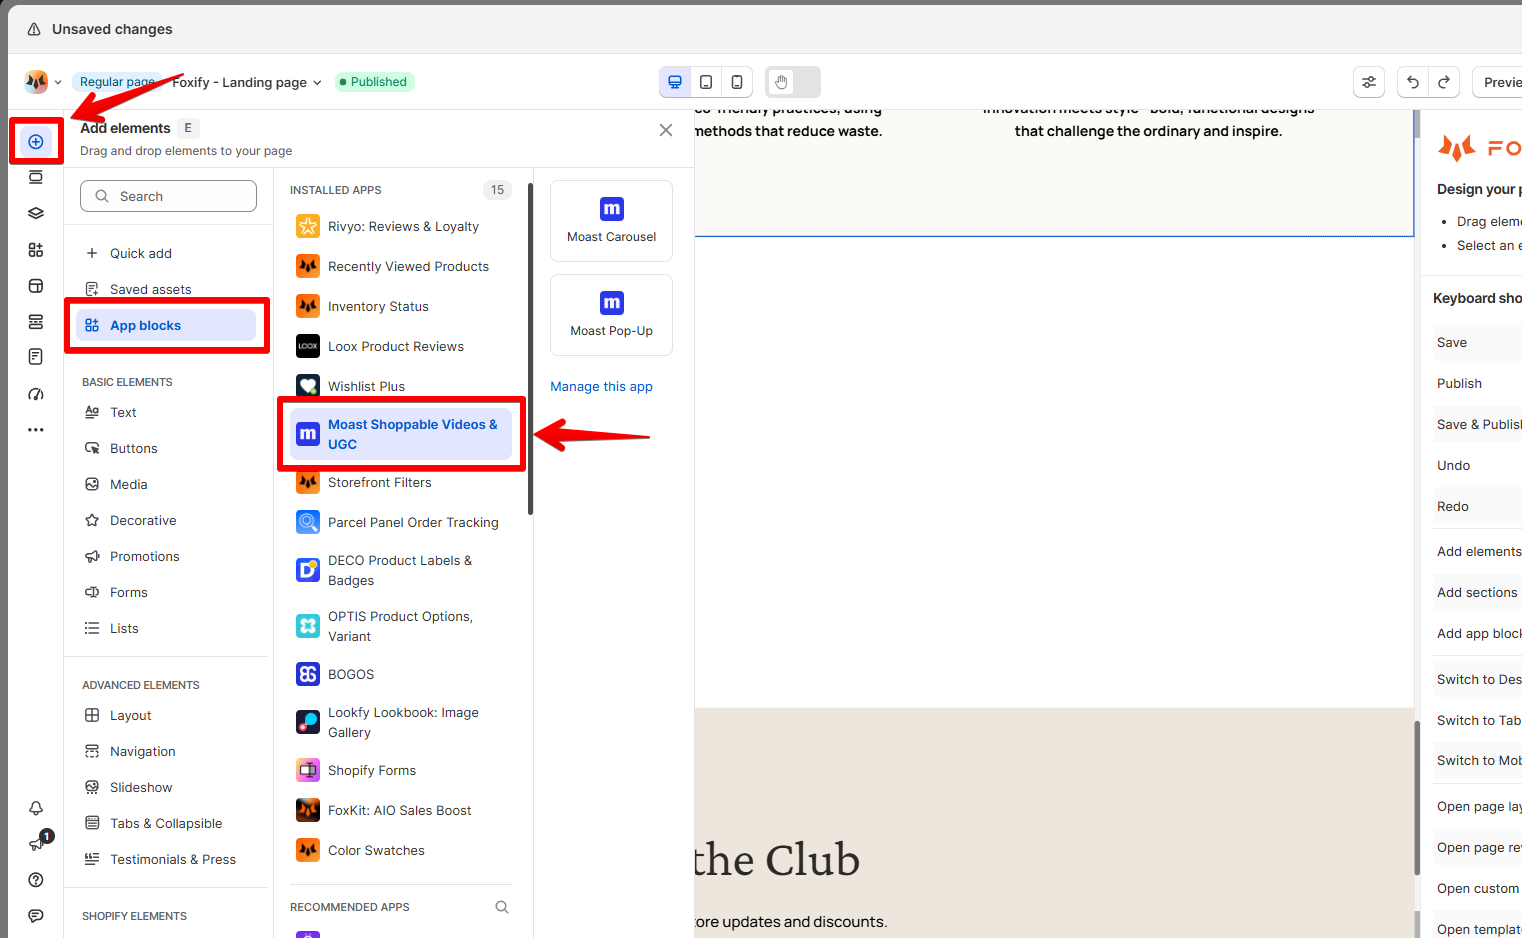1522x938 pixels.
Task: Select Loox Product Reviews app
Action: tap(395, 346)
